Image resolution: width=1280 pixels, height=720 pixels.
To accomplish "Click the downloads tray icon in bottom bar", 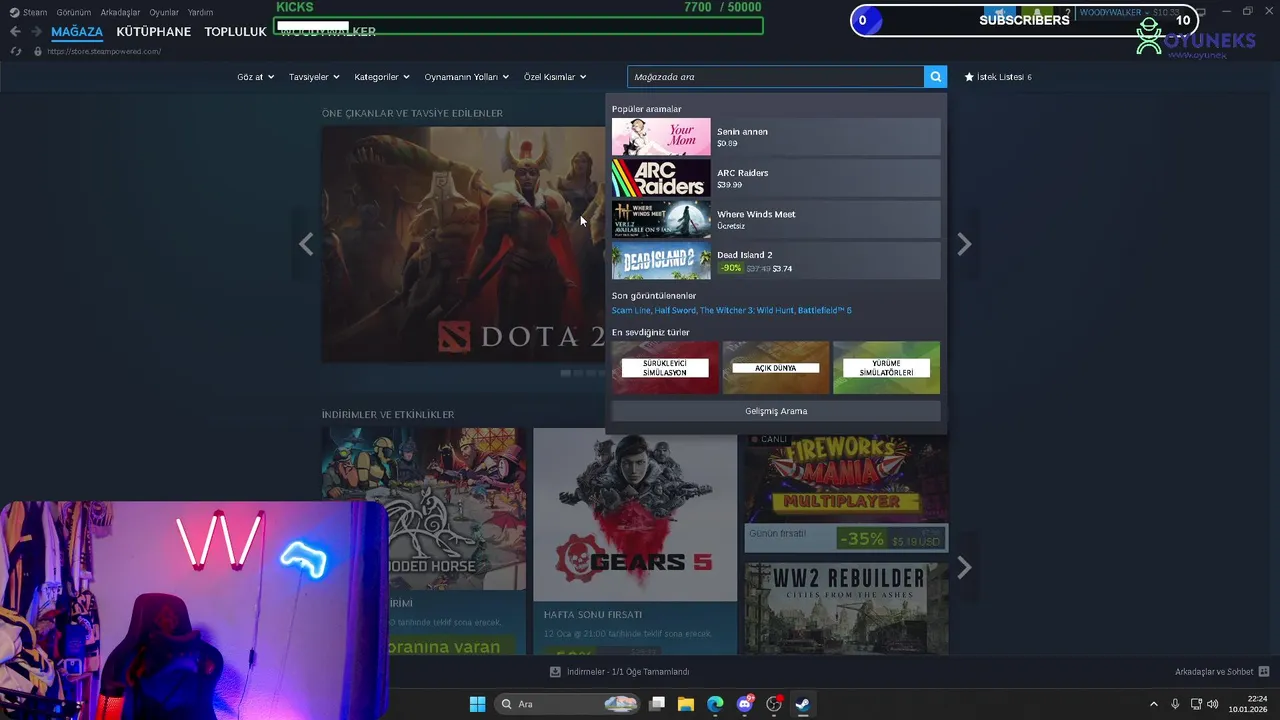I will click(556, 672).
